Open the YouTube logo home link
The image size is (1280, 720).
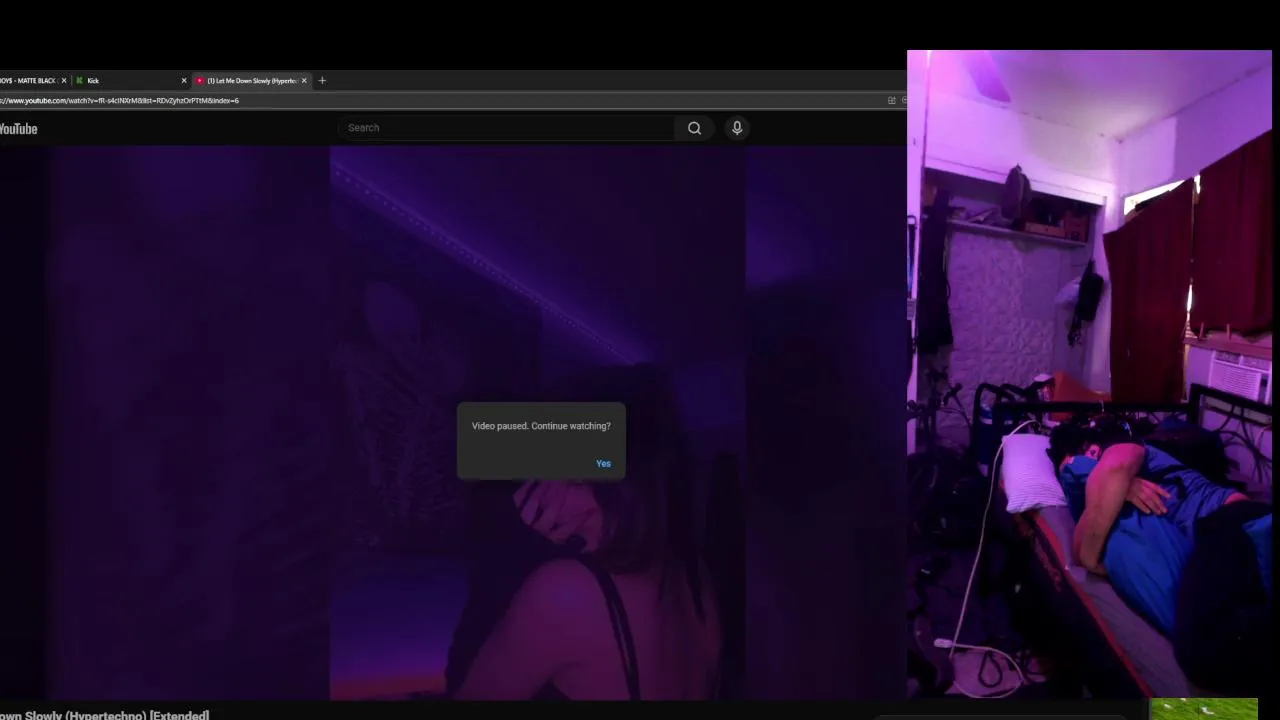click(18, 129)
